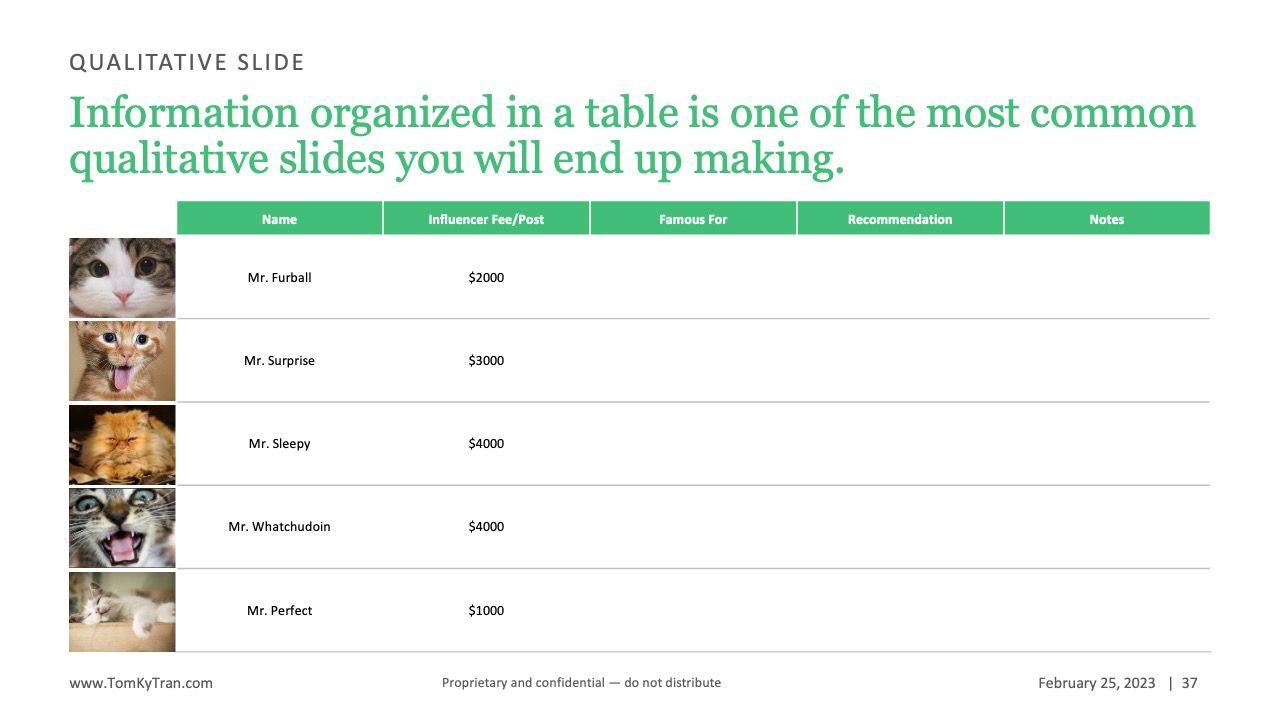
Task: Click the Notes column header
Action: tap(1107, 219)
